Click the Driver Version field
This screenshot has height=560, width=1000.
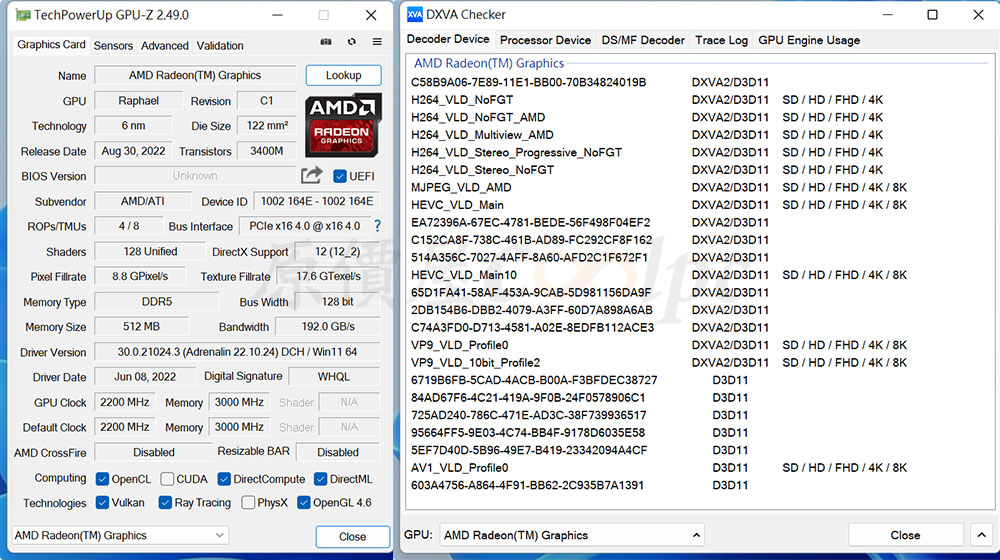click(x=237, y=352)
